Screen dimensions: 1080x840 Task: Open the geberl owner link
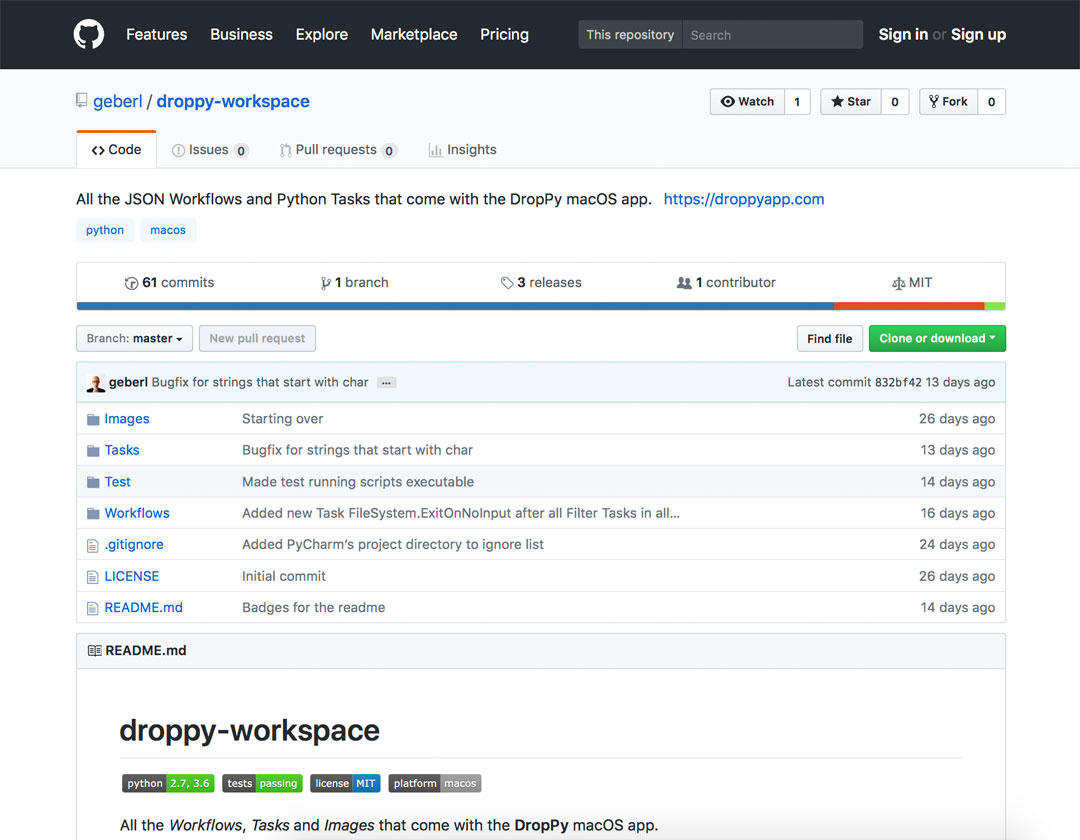pyautogui.click(x=117, y=101)
